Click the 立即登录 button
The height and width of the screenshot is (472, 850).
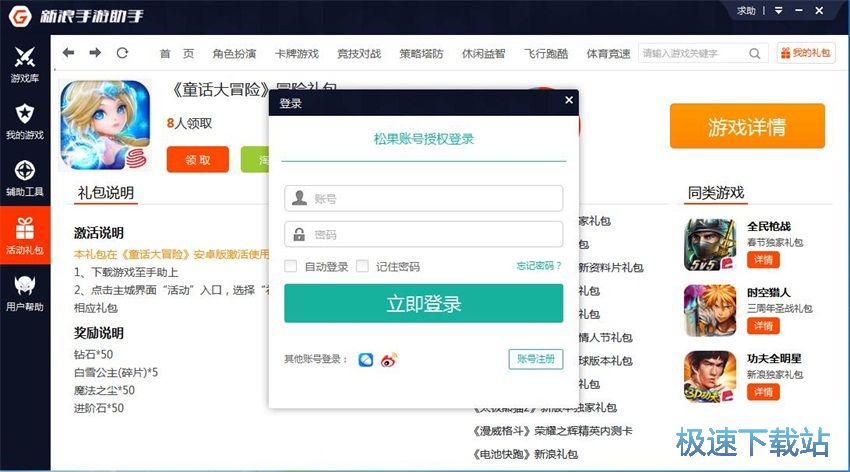pos(423,303)
